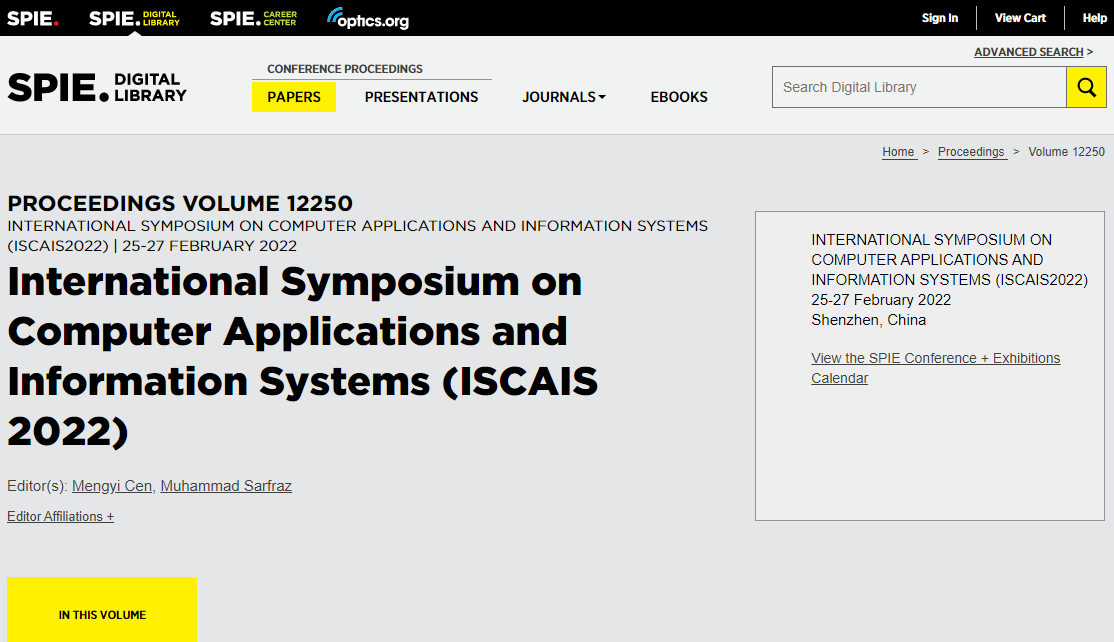Navigate to Proceedings breadcrumb
1114x642 pixels.
tap(972, 152)
